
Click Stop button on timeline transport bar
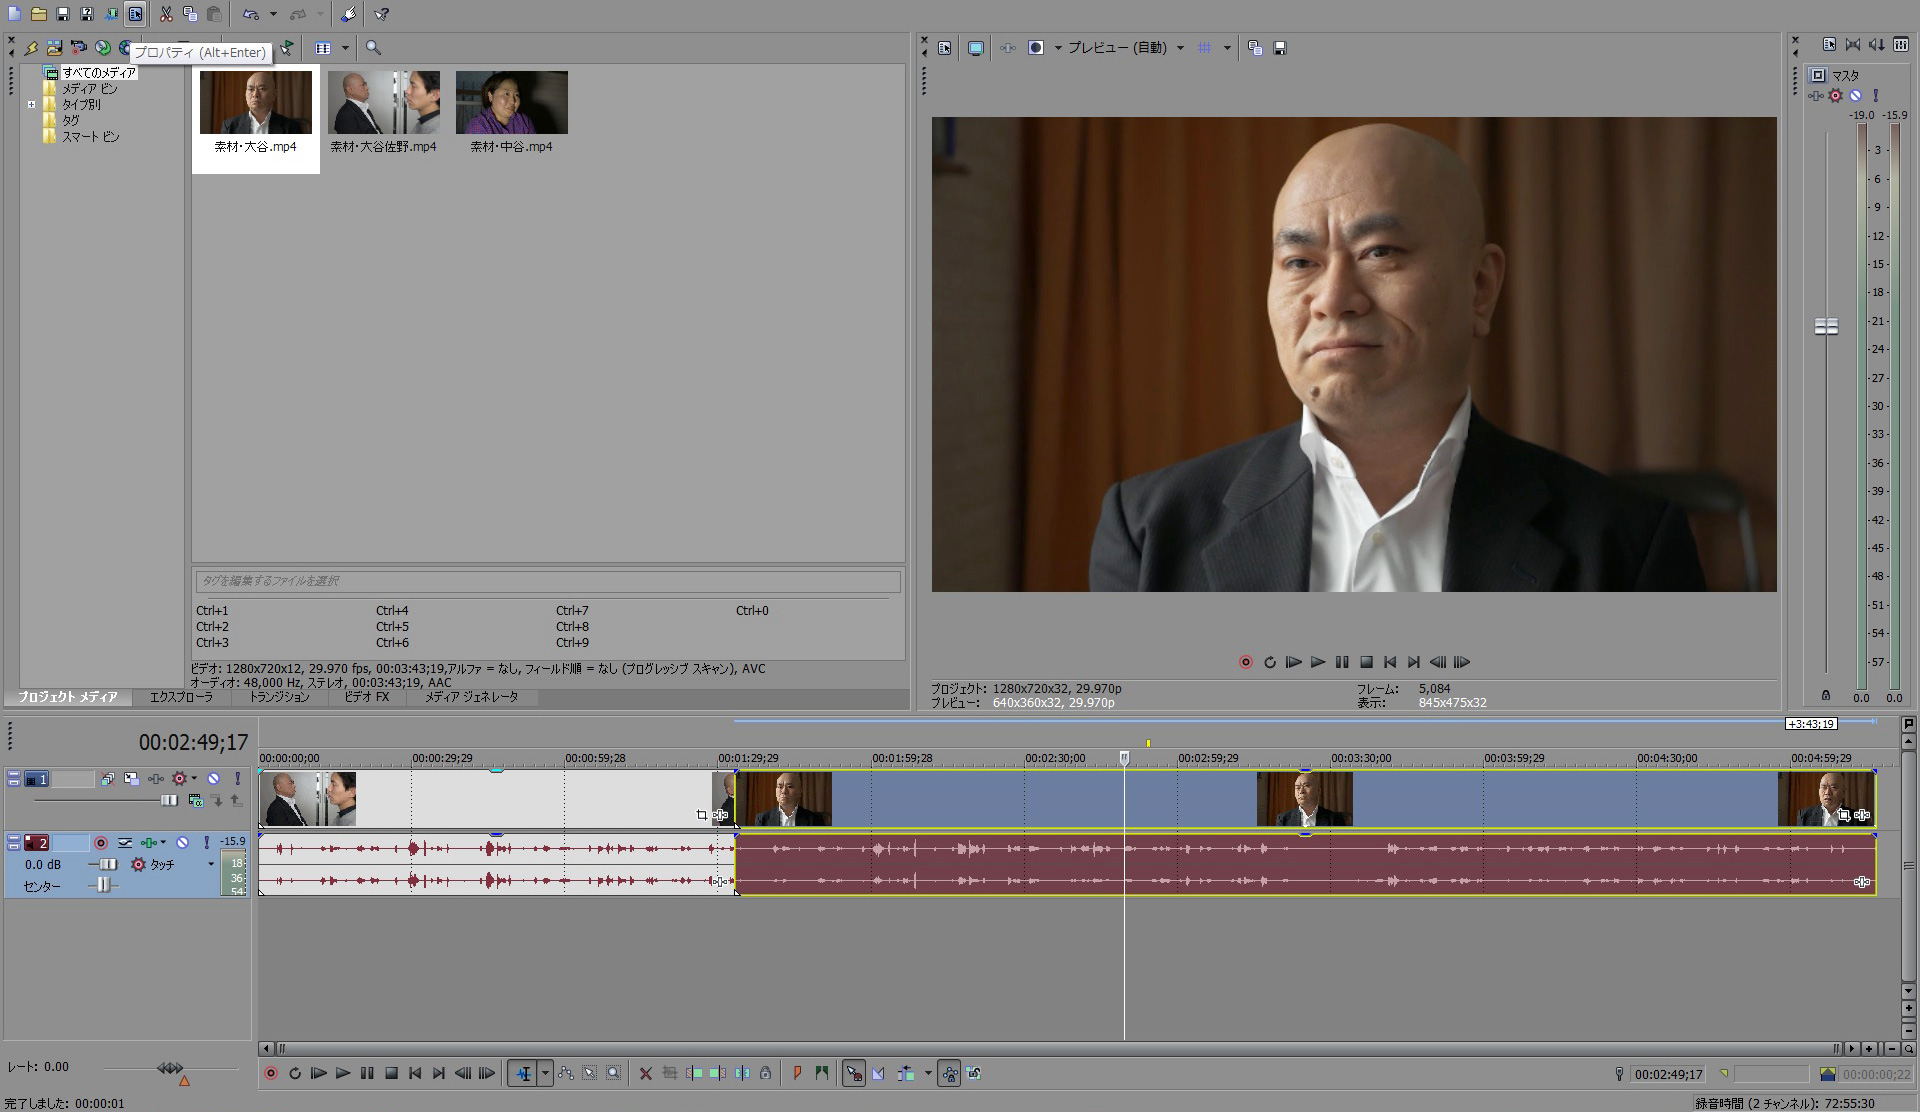pos(391,1073)
